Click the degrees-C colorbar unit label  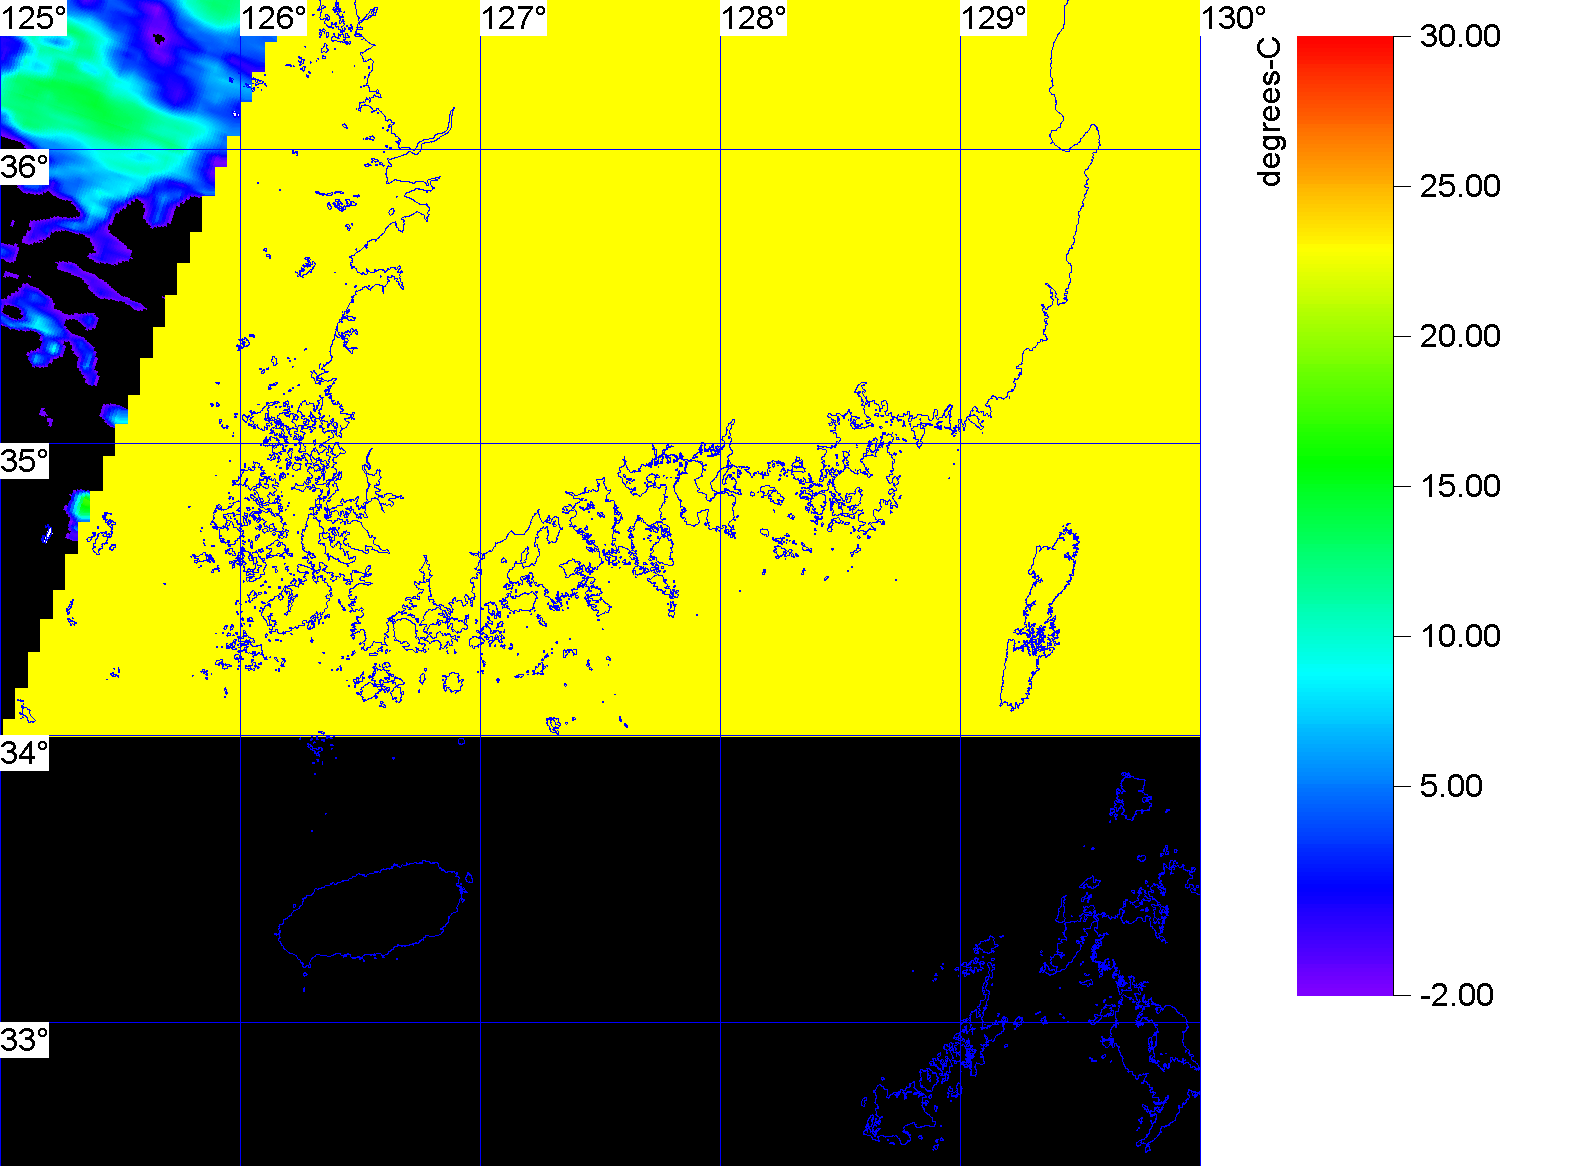pyautogui.click(x=1269, y=112)
